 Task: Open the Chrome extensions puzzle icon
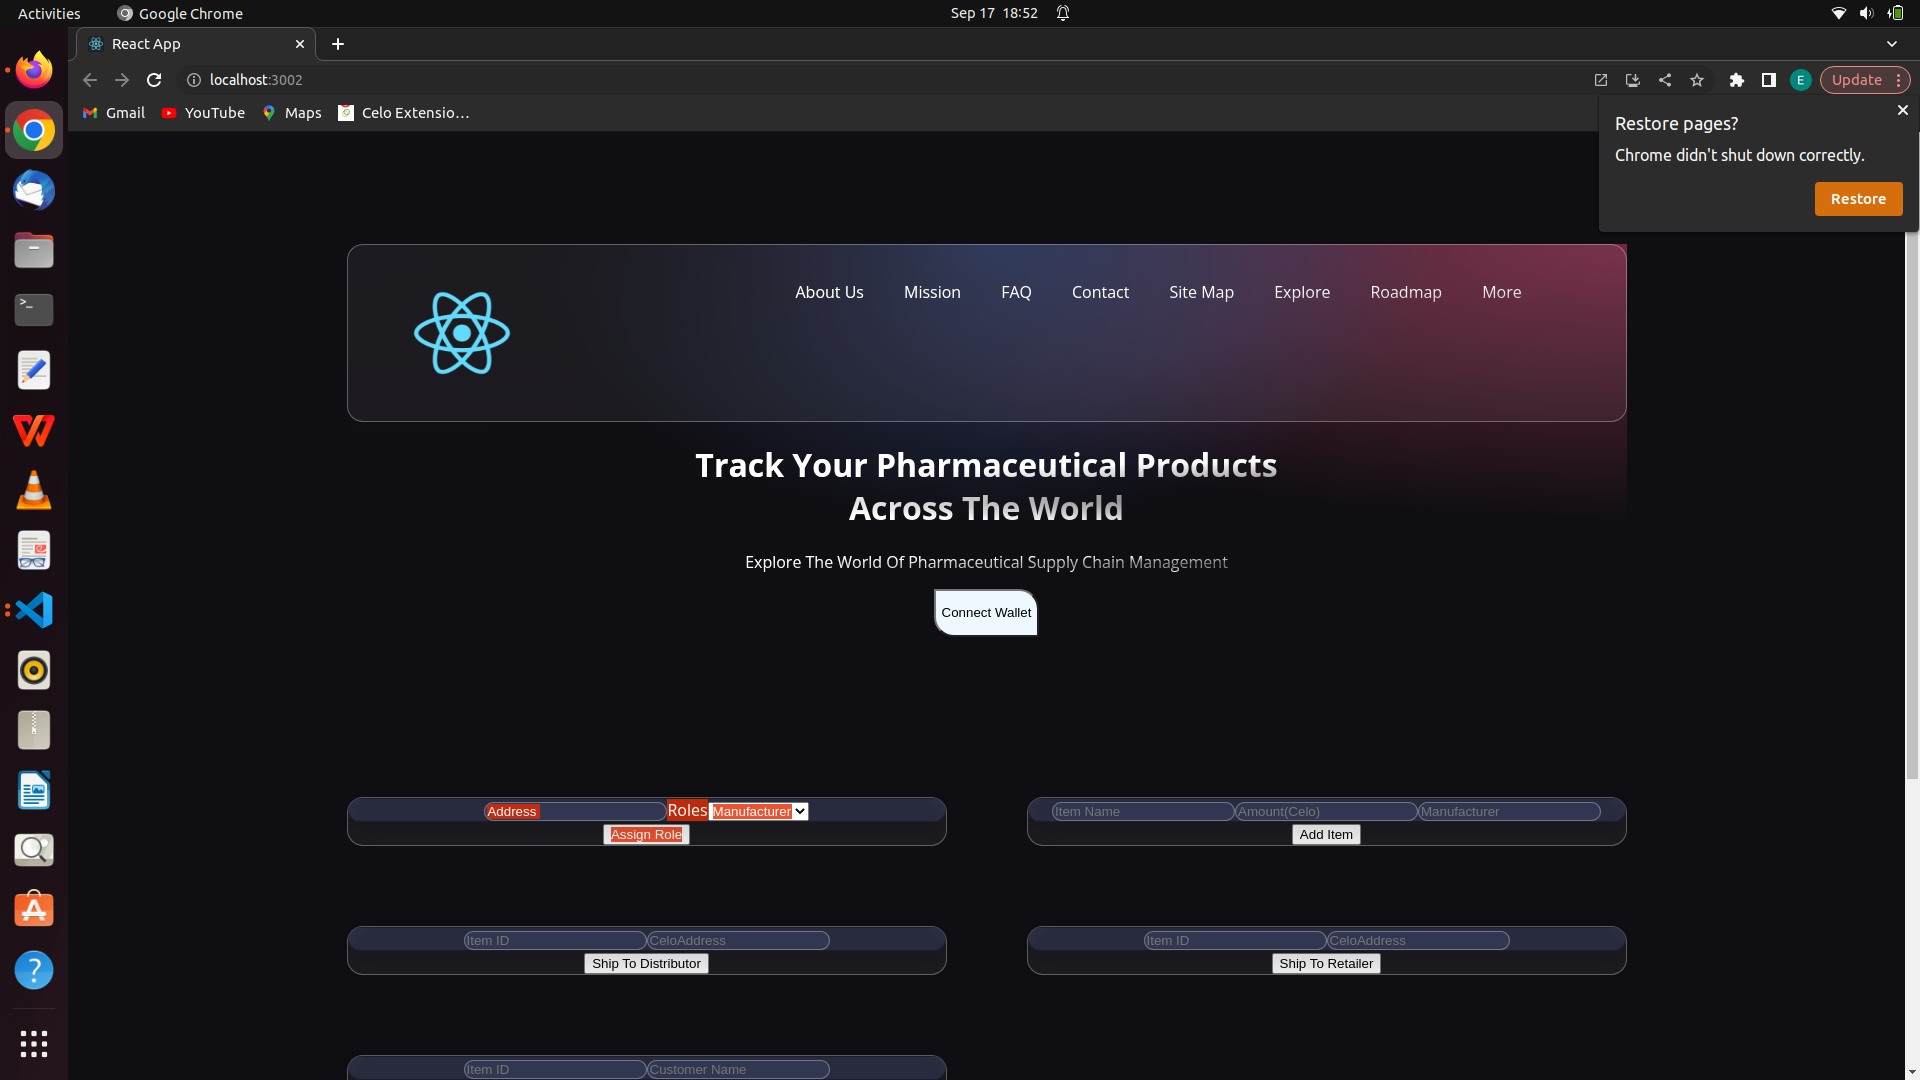click(x=1737, y=80)
